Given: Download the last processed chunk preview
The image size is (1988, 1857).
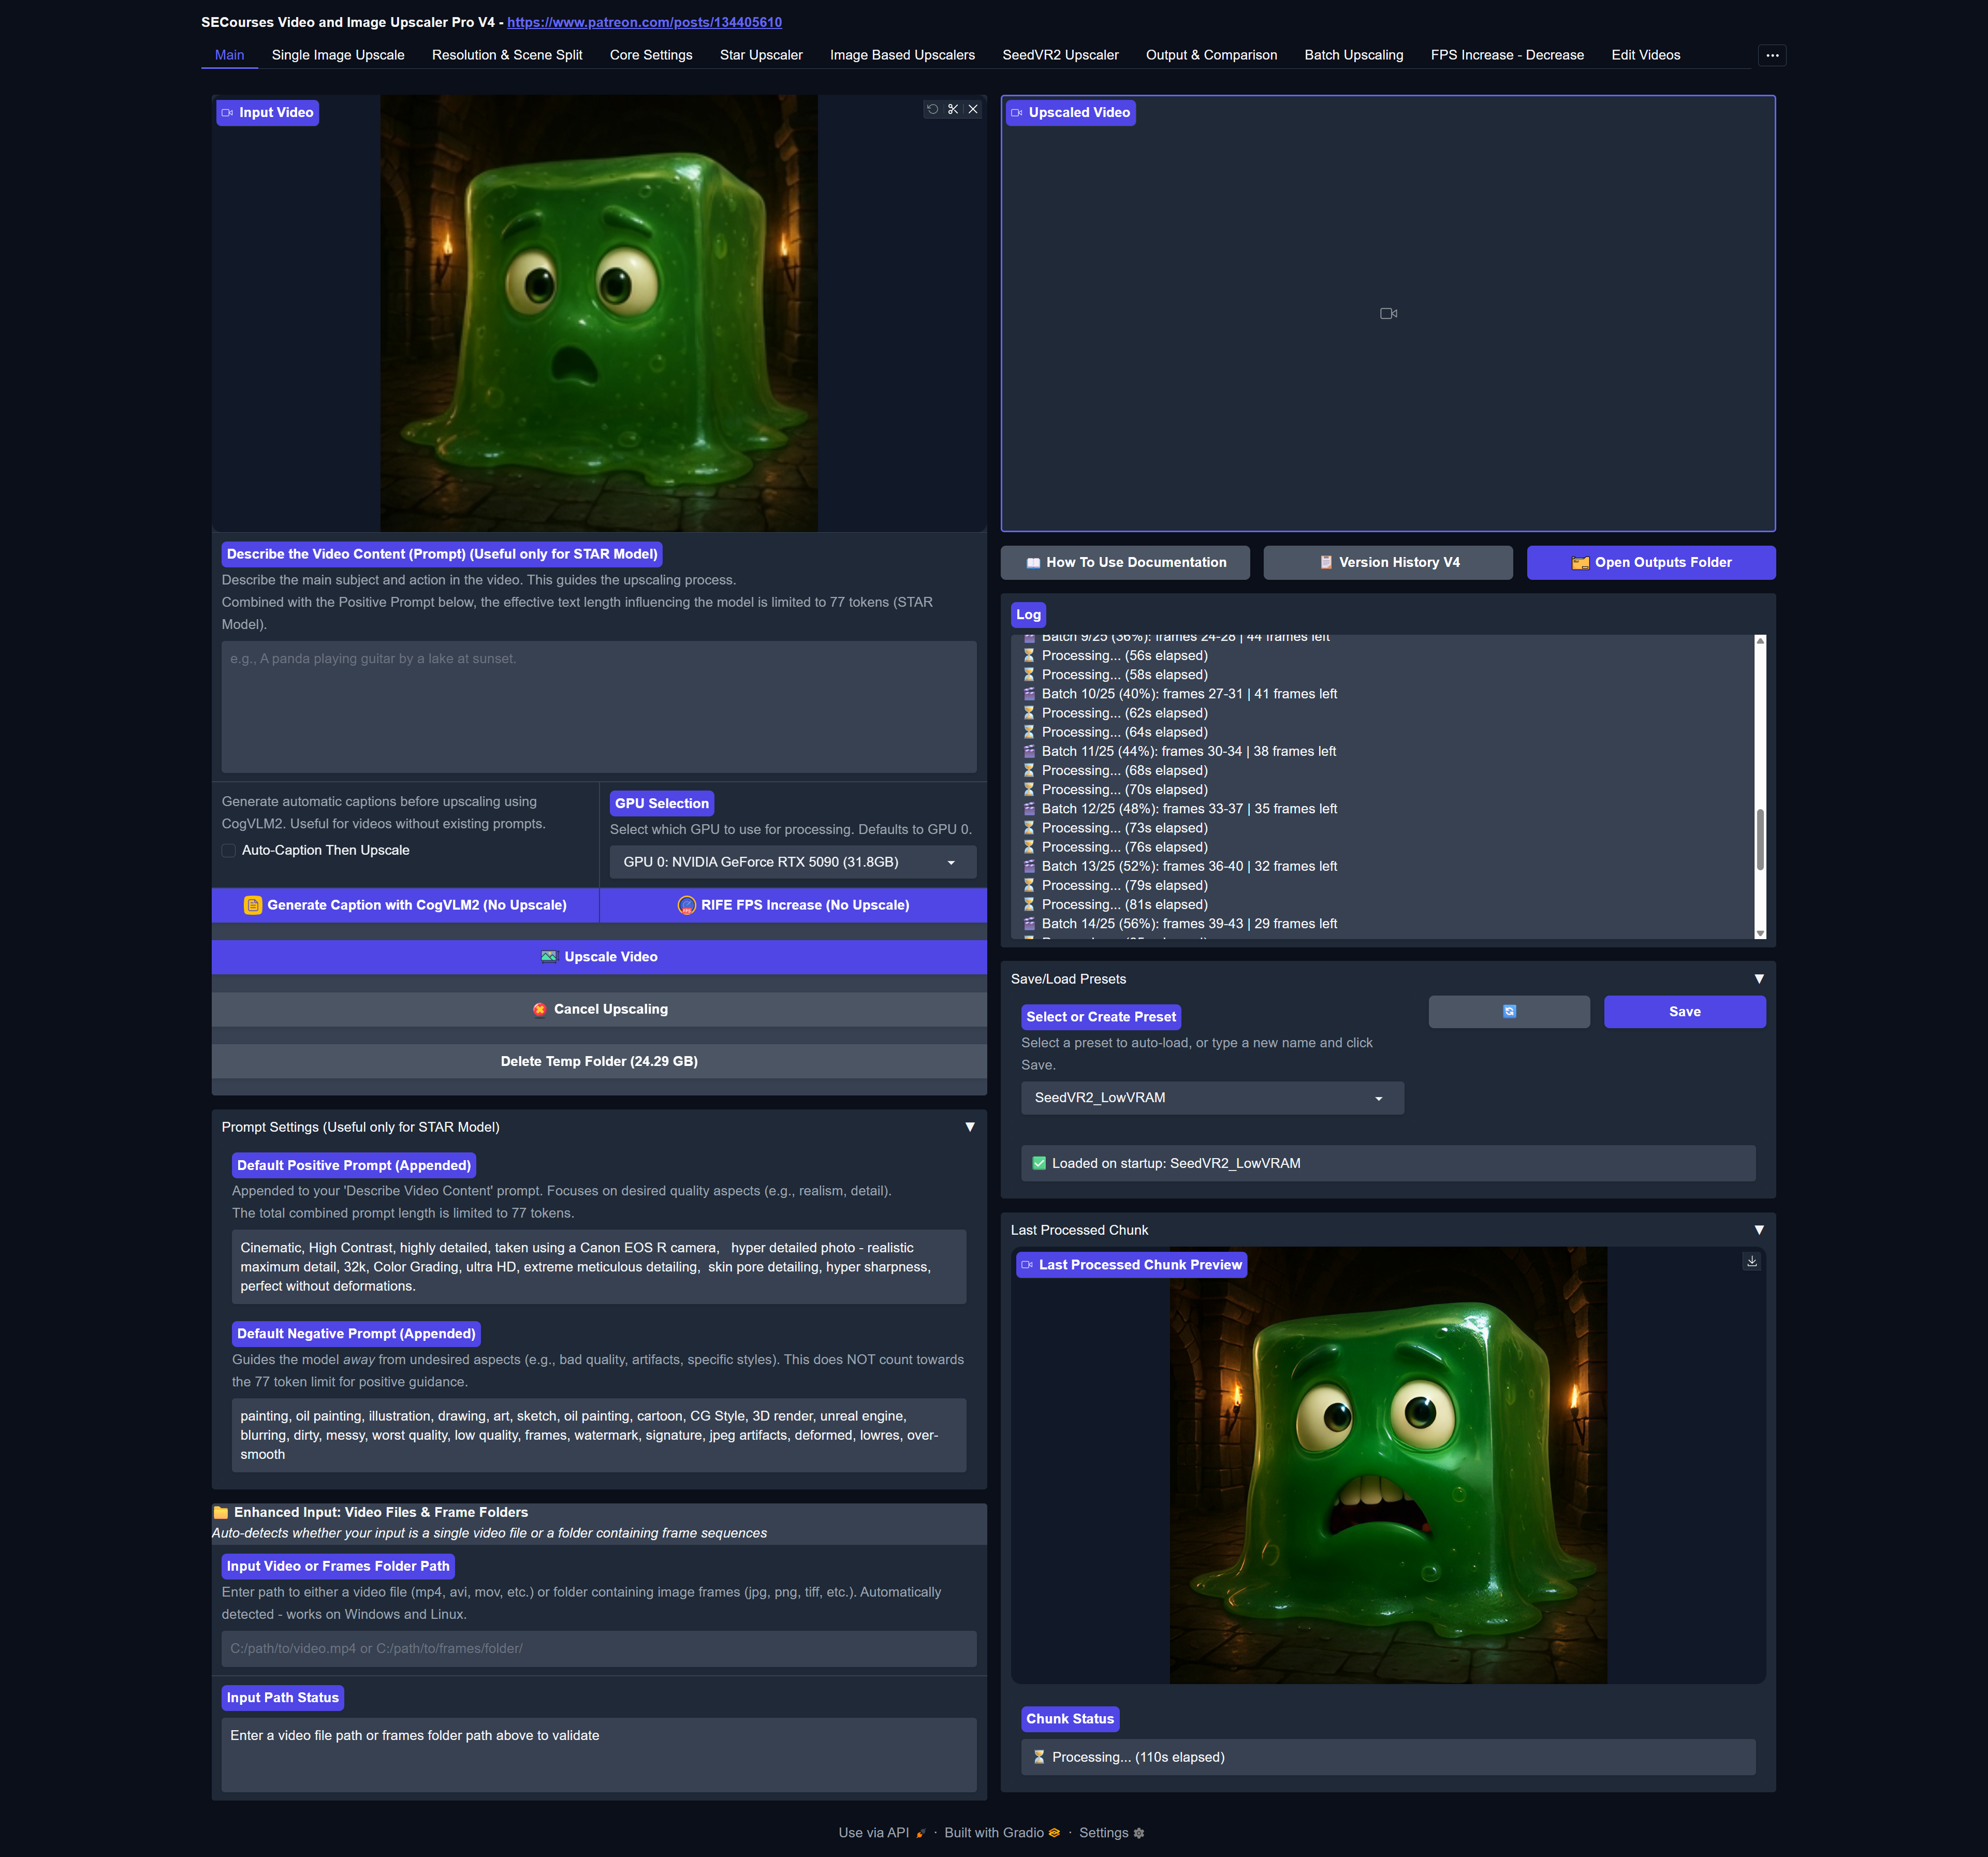Looking at the screenshot, I should pos(1751,1261).
